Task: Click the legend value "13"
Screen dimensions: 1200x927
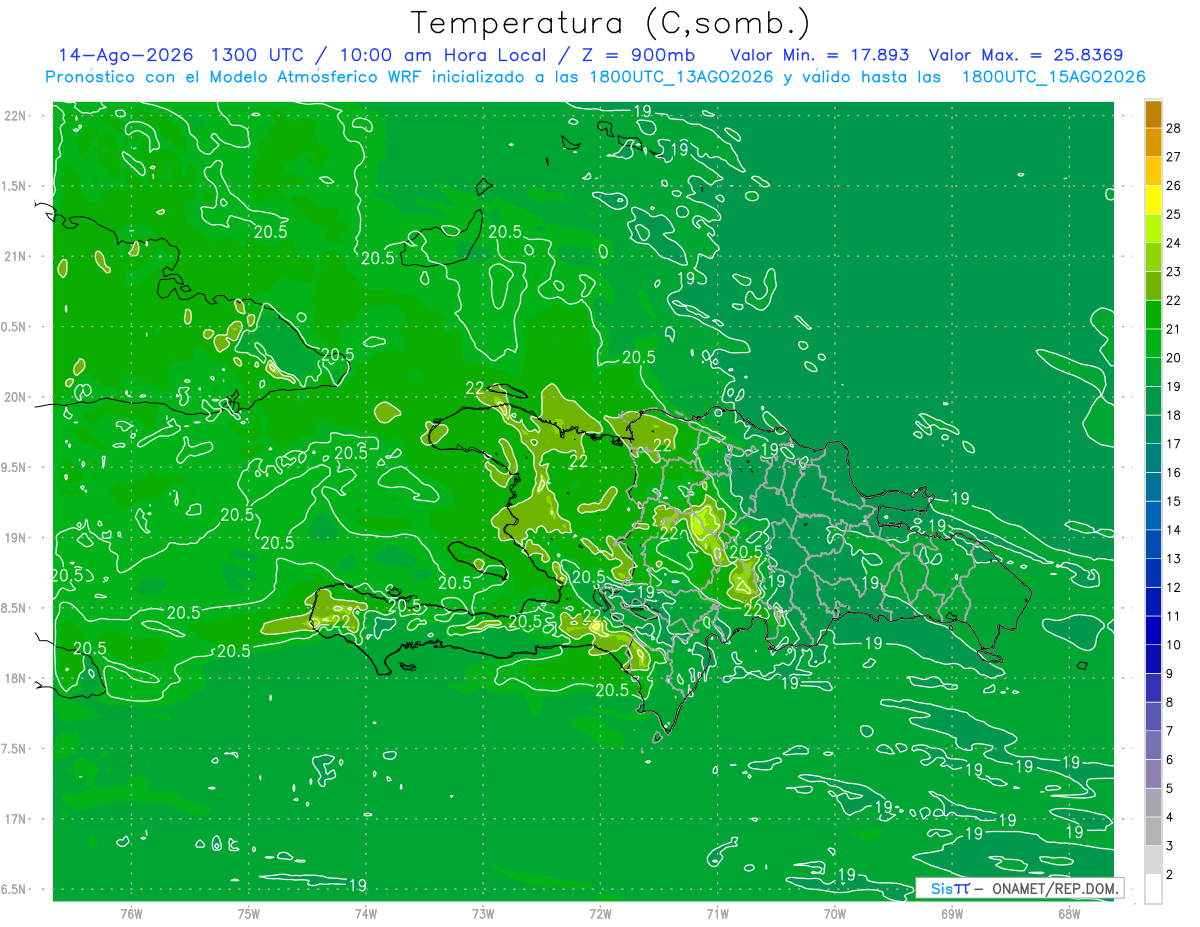Action: click(x=1174, y=558)
